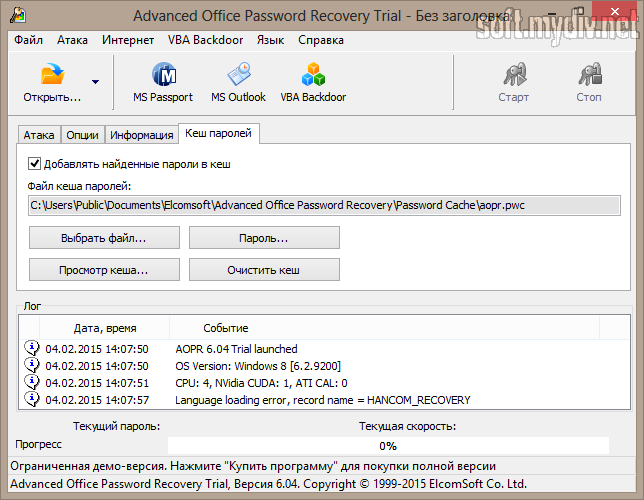Click the Просмотр кеша... button

click(x=104, y=270)
